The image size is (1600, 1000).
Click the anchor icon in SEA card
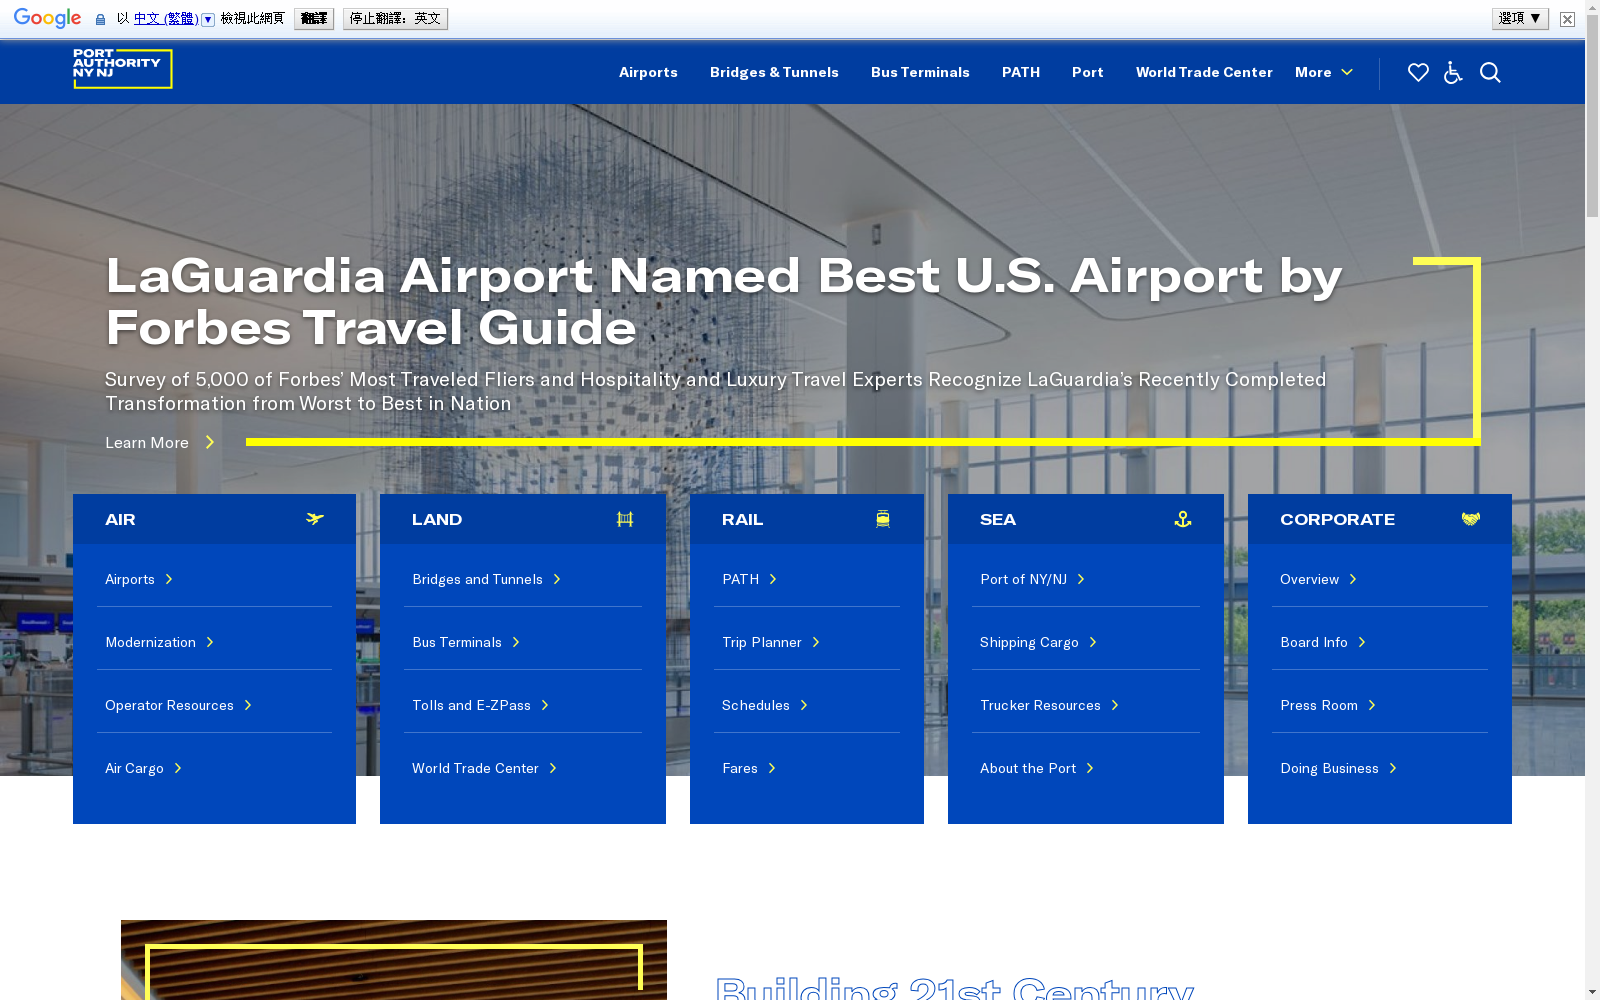click(1183, 519)
